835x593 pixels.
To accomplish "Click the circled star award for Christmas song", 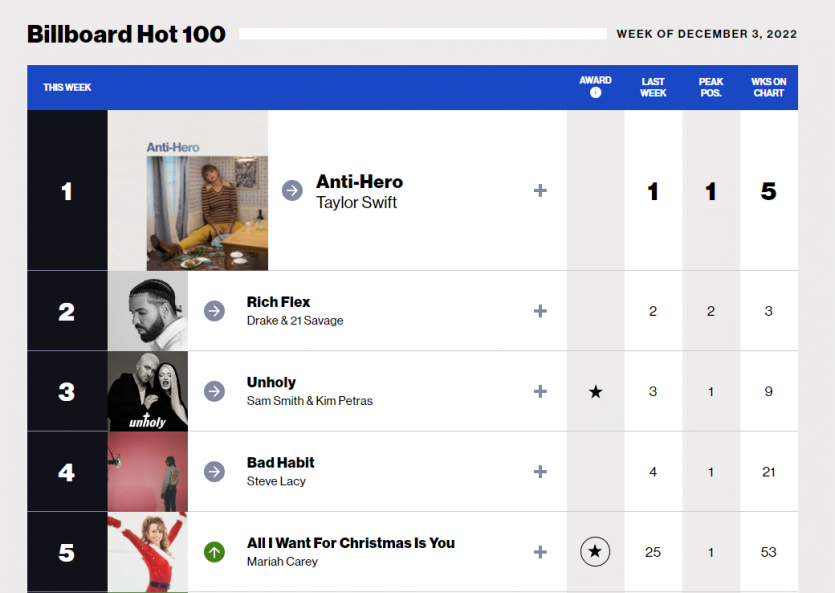I will (595, 552).
